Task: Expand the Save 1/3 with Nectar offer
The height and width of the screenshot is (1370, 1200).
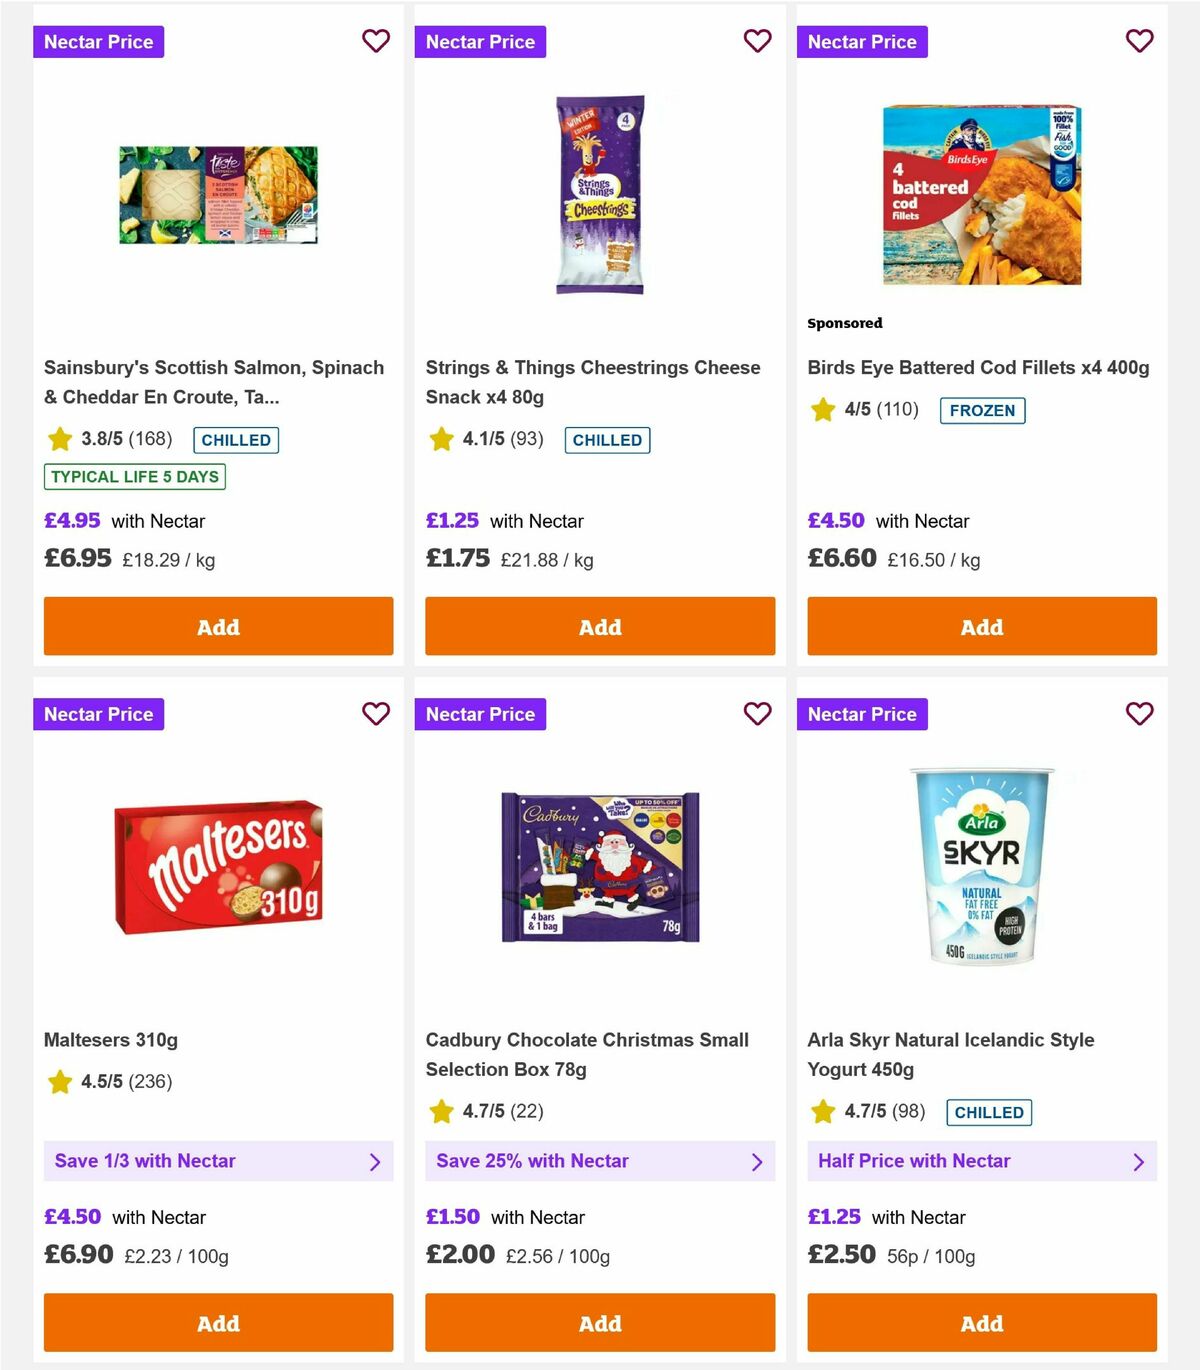Action: pos(217,1161)
